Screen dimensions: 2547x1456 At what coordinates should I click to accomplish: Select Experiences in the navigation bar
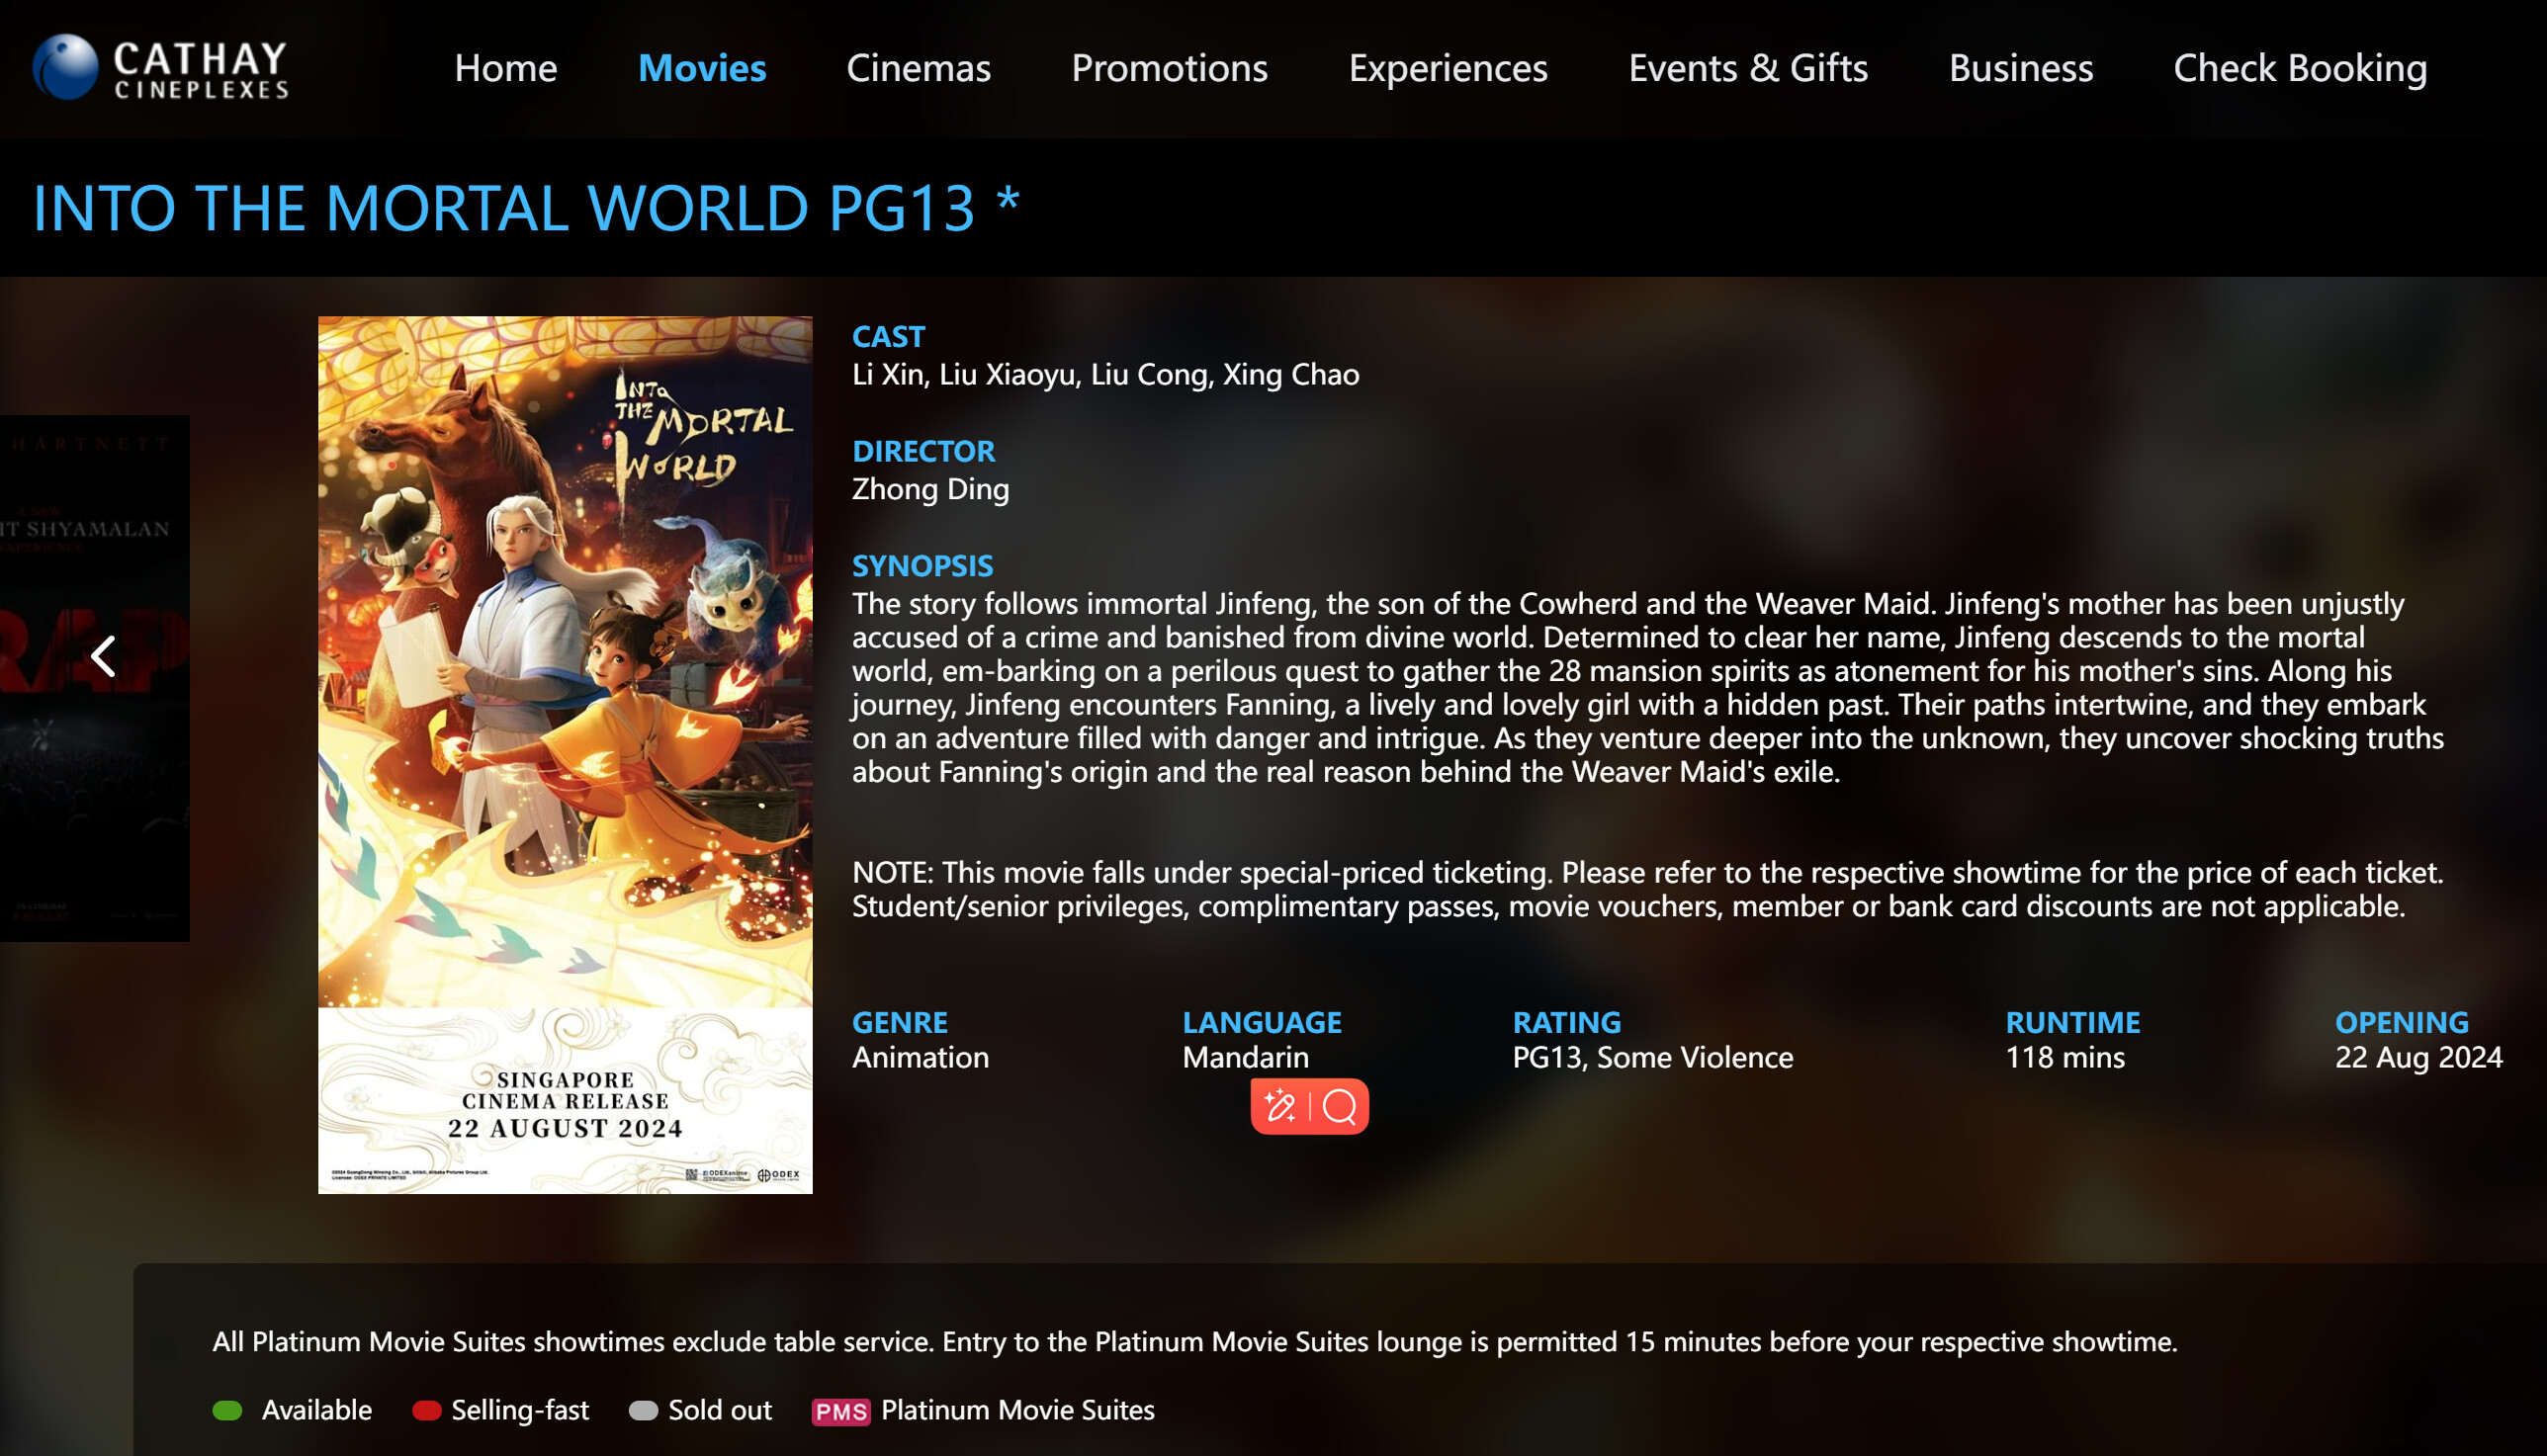[1447, 68]
